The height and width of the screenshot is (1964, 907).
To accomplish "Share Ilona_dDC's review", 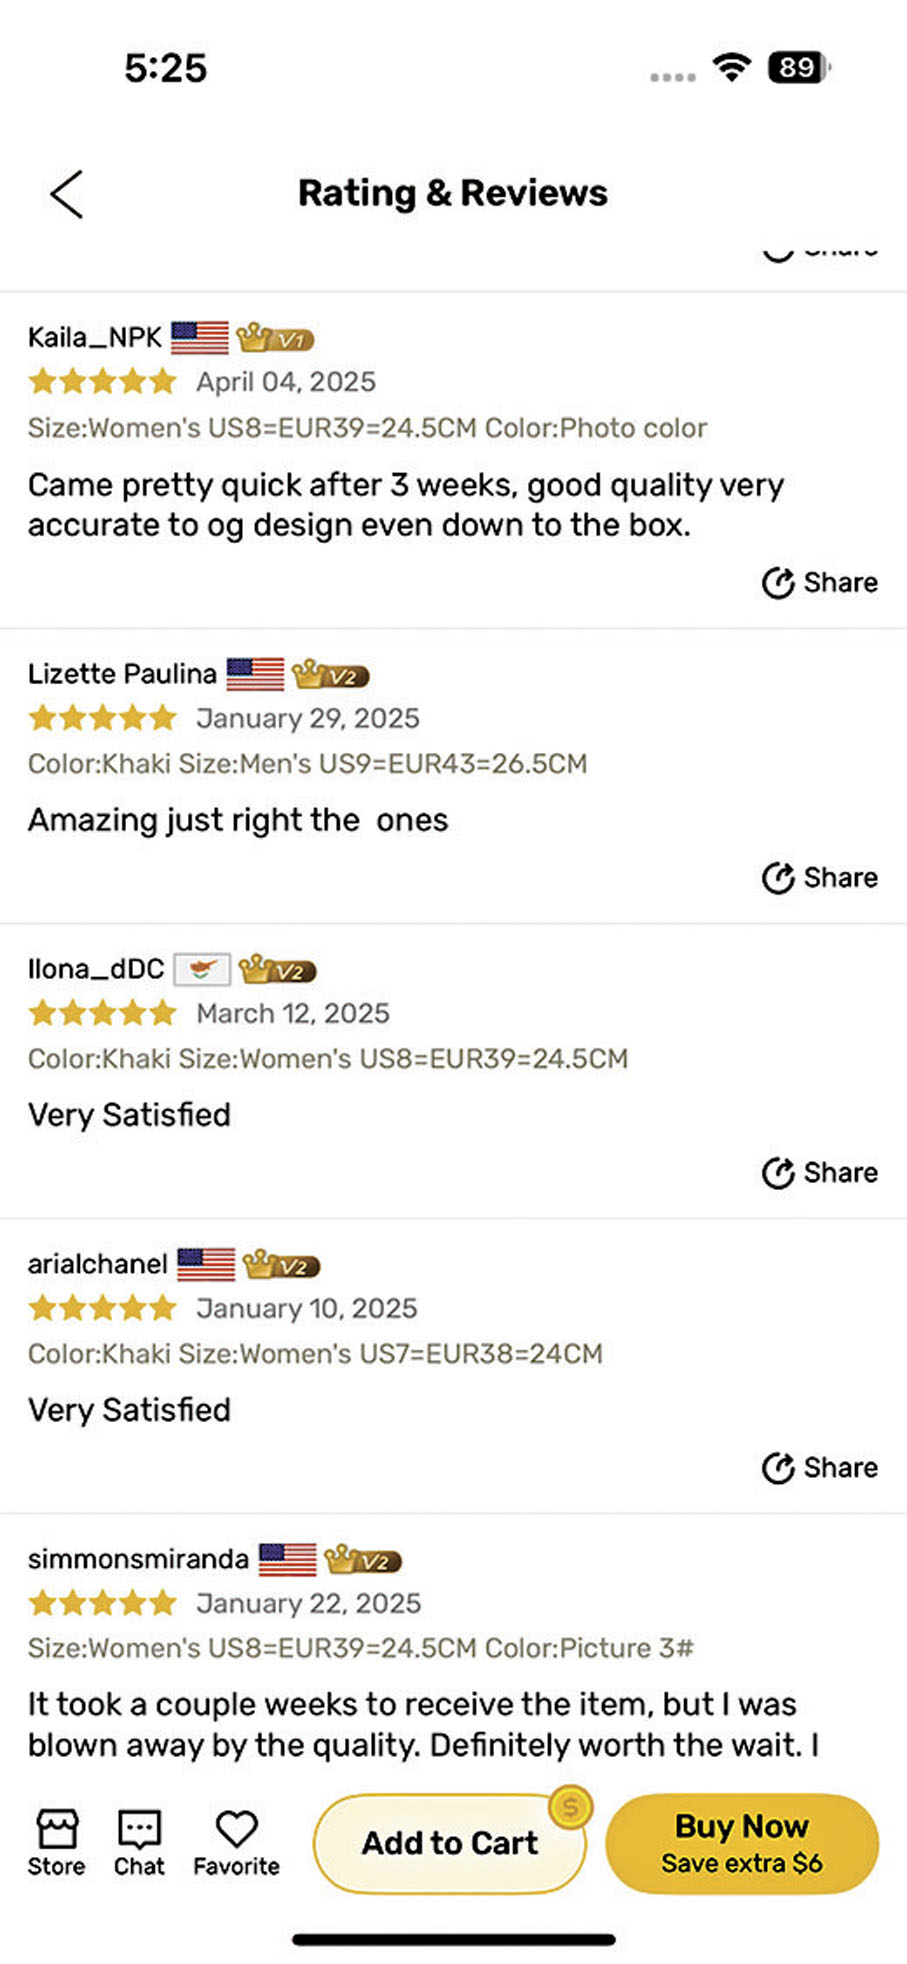I will (820, 1172).
